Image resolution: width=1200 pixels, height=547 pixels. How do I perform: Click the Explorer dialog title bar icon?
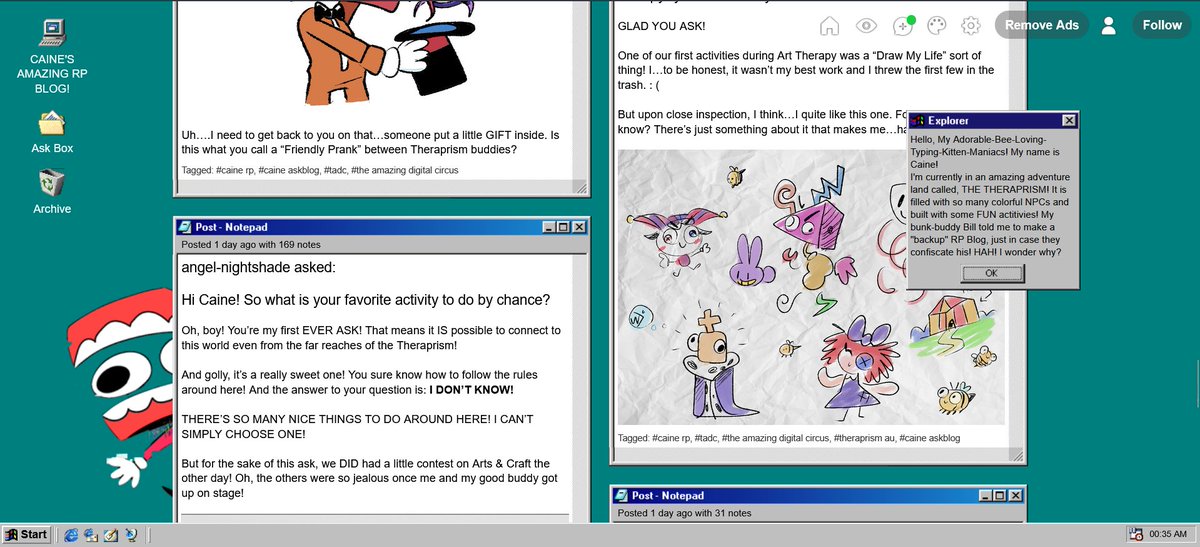click(x=918, y=121)
